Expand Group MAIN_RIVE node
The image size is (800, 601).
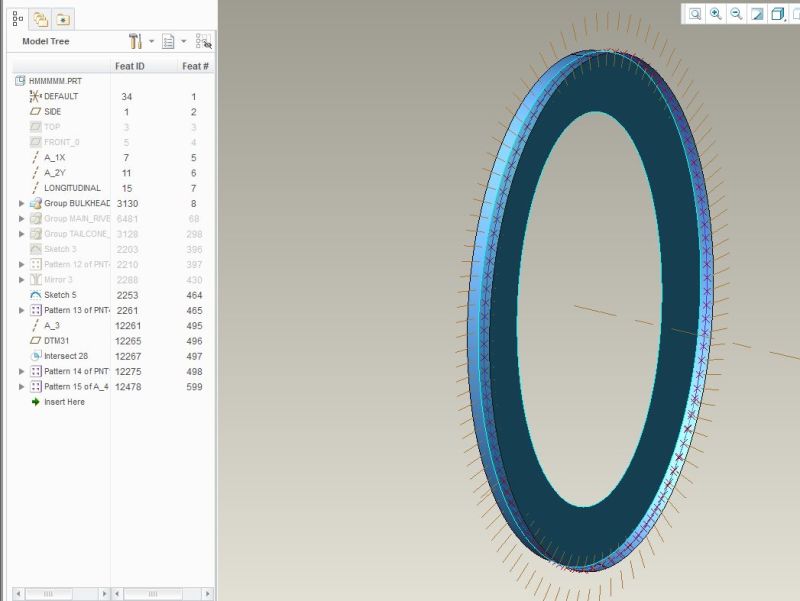tap(21, 218)
